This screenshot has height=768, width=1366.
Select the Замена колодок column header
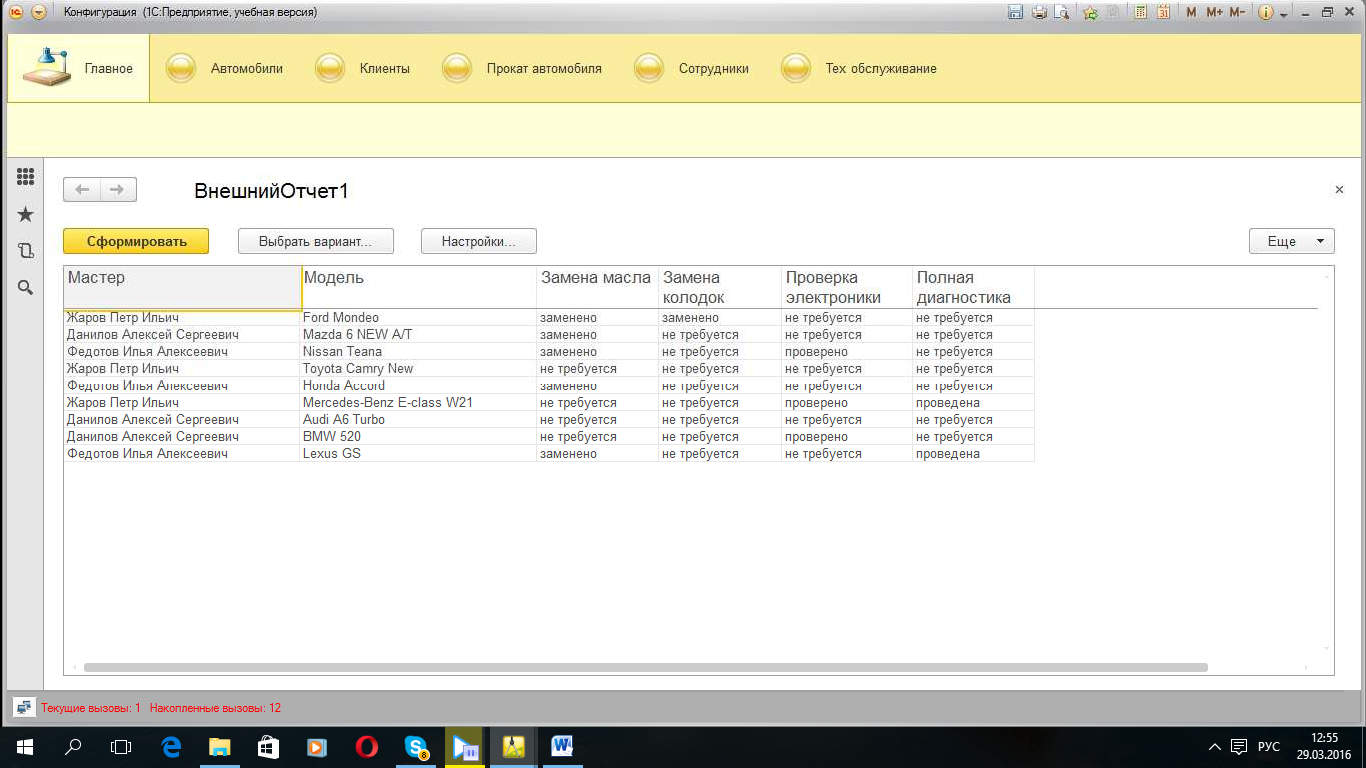click(x=720, y=287)
